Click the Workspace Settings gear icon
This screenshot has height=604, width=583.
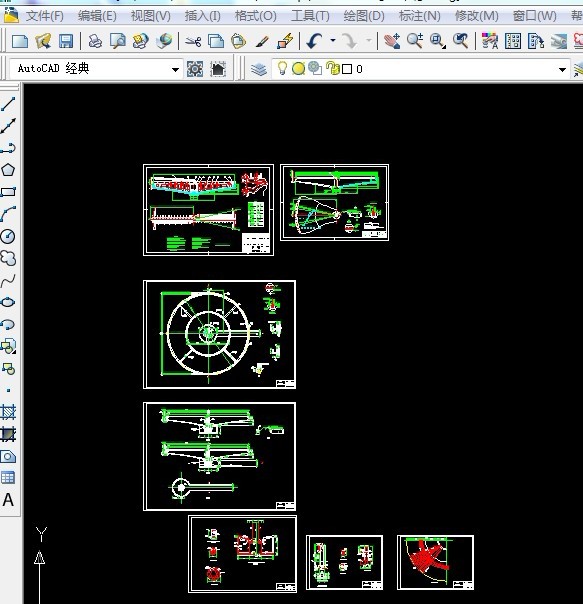195,69
